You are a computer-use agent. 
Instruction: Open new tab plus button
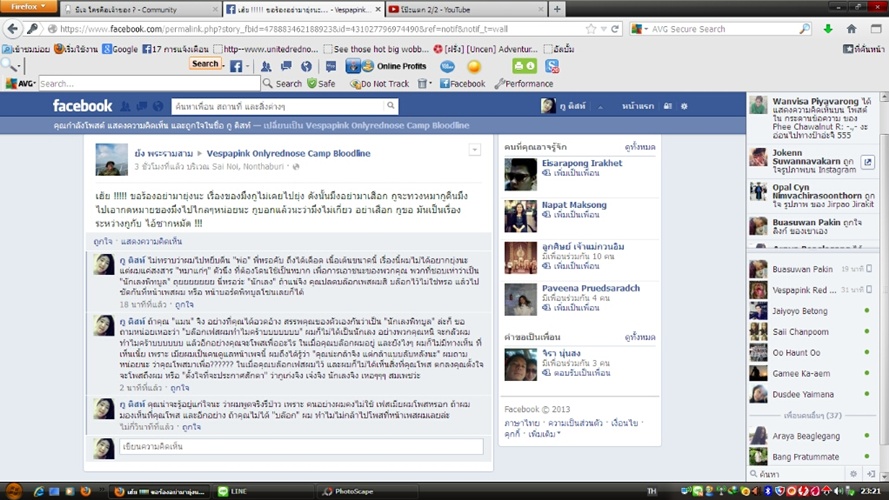tap(557, 9)
